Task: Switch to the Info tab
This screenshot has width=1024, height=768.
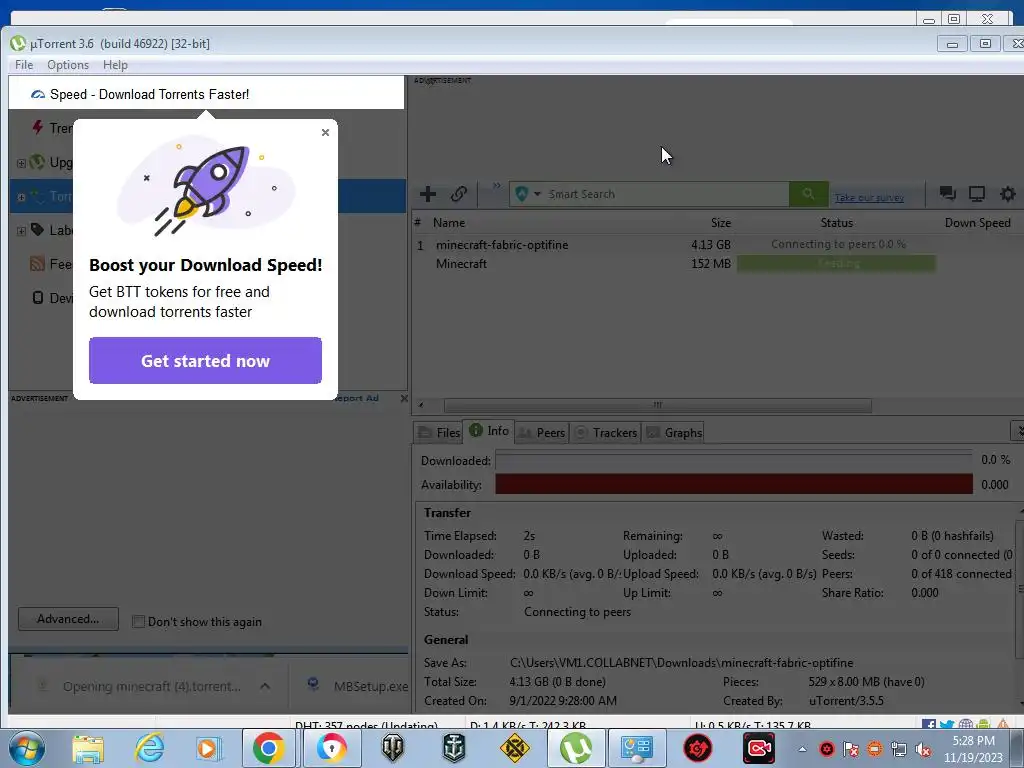Action: (x=489, y=431)
